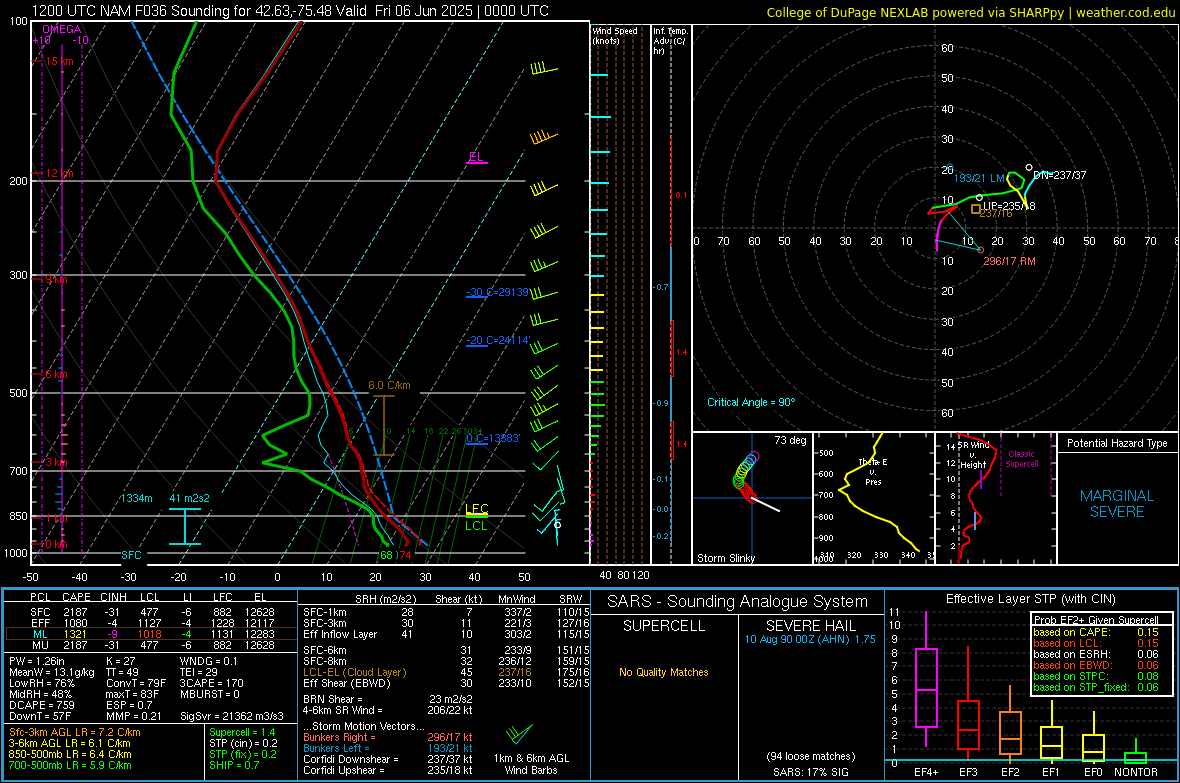The image size is (1180, 783).
Task: Click Bunkers Left = 193/21 kt
Action: pyautogui.click(x=388, y=748)
